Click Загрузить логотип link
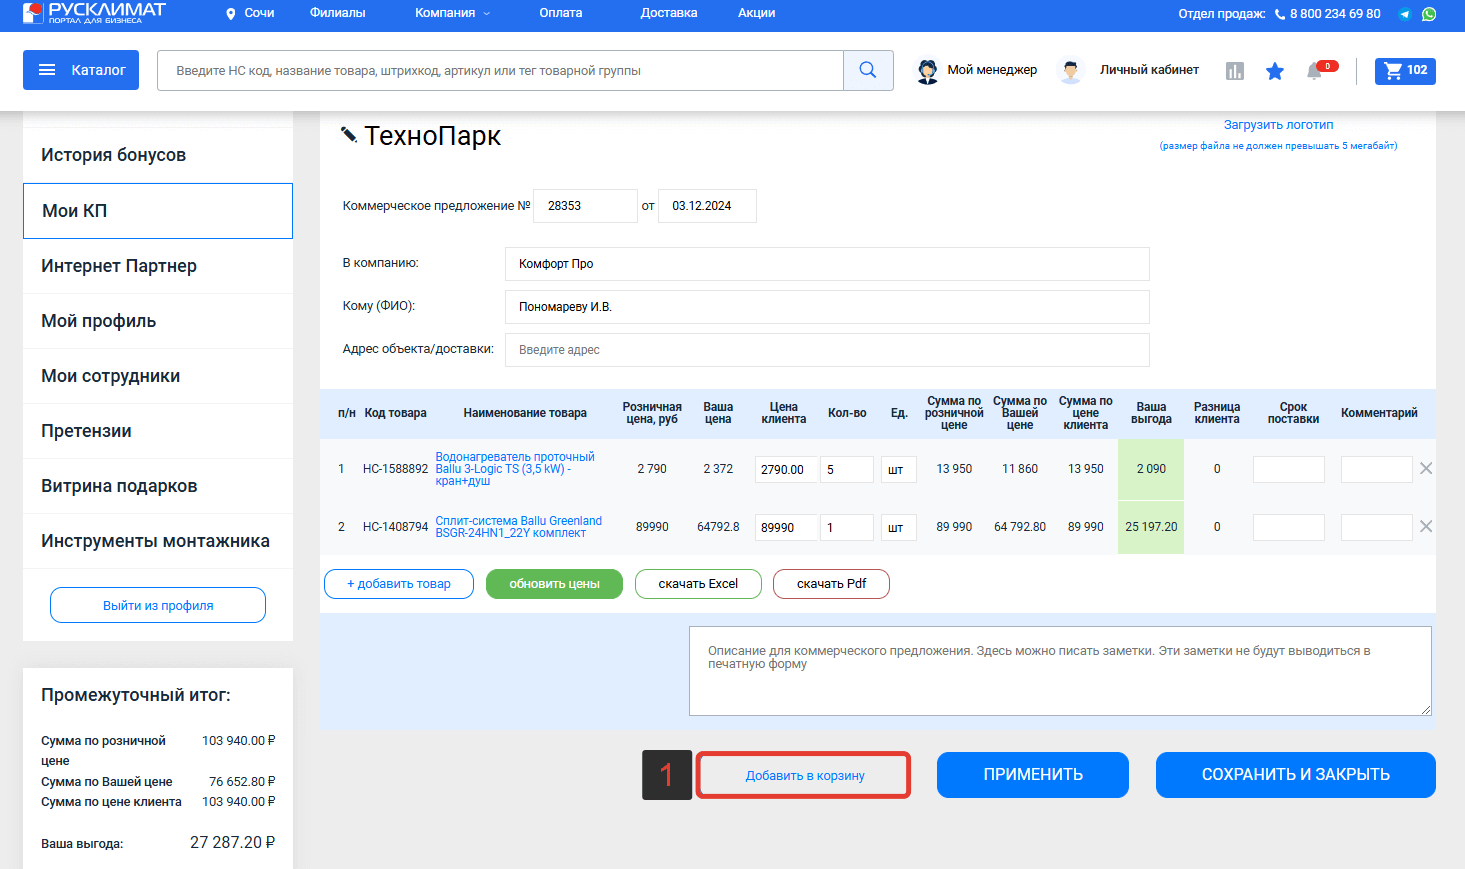The width and height of the screenshot is (1465, 869). [1278, 125]
